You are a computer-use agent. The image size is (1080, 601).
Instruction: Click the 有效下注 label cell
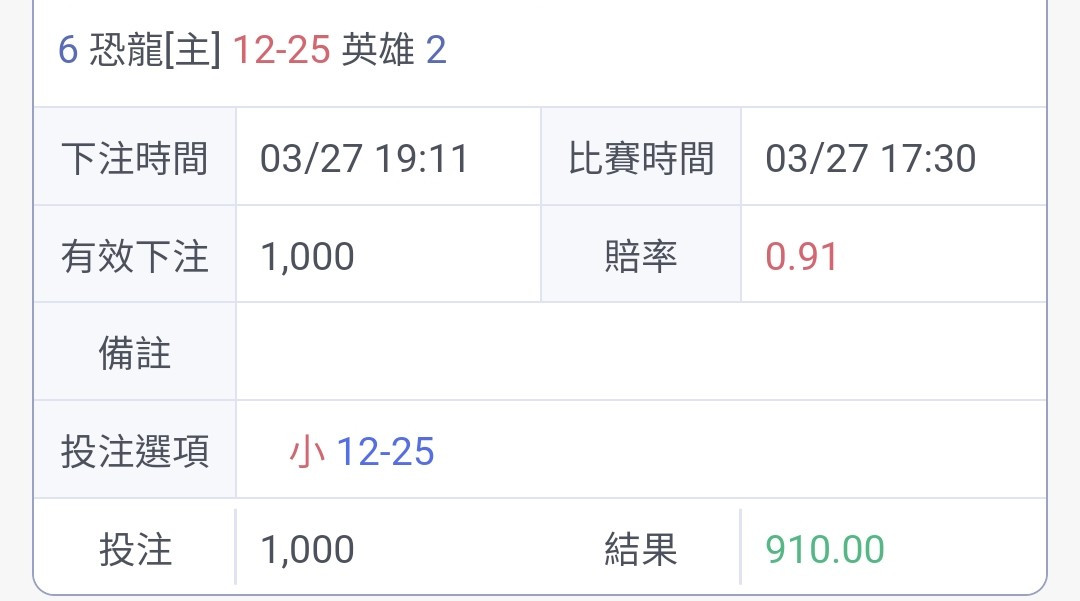click(135, 256)
